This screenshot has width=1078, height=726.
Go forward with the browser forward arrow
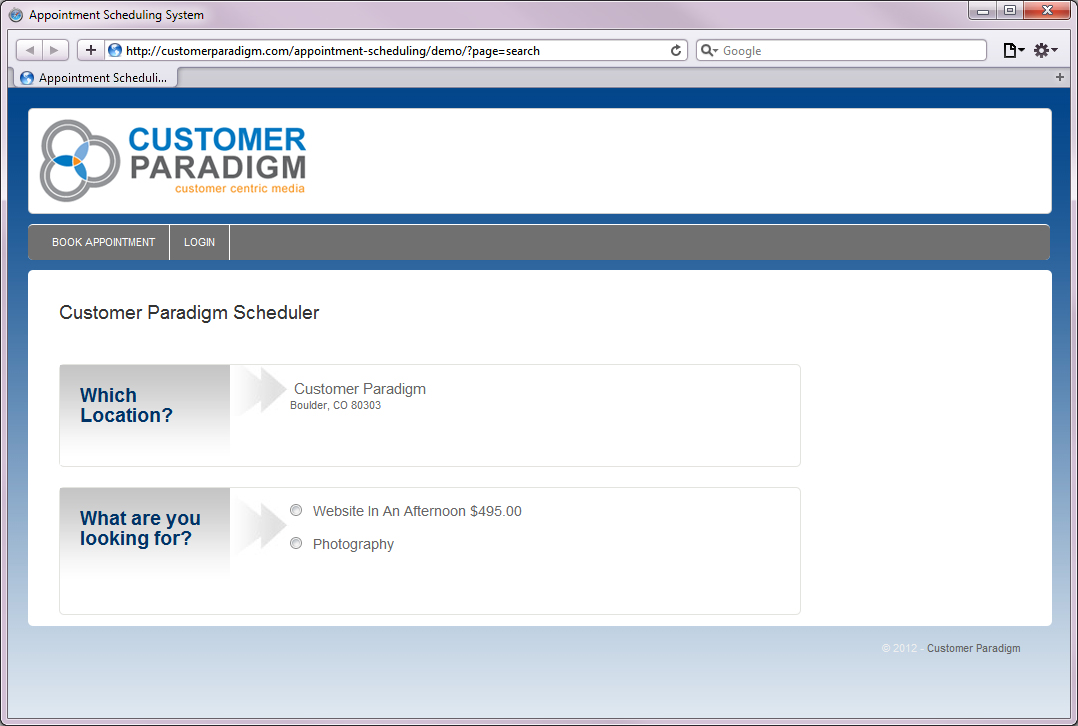55,50
